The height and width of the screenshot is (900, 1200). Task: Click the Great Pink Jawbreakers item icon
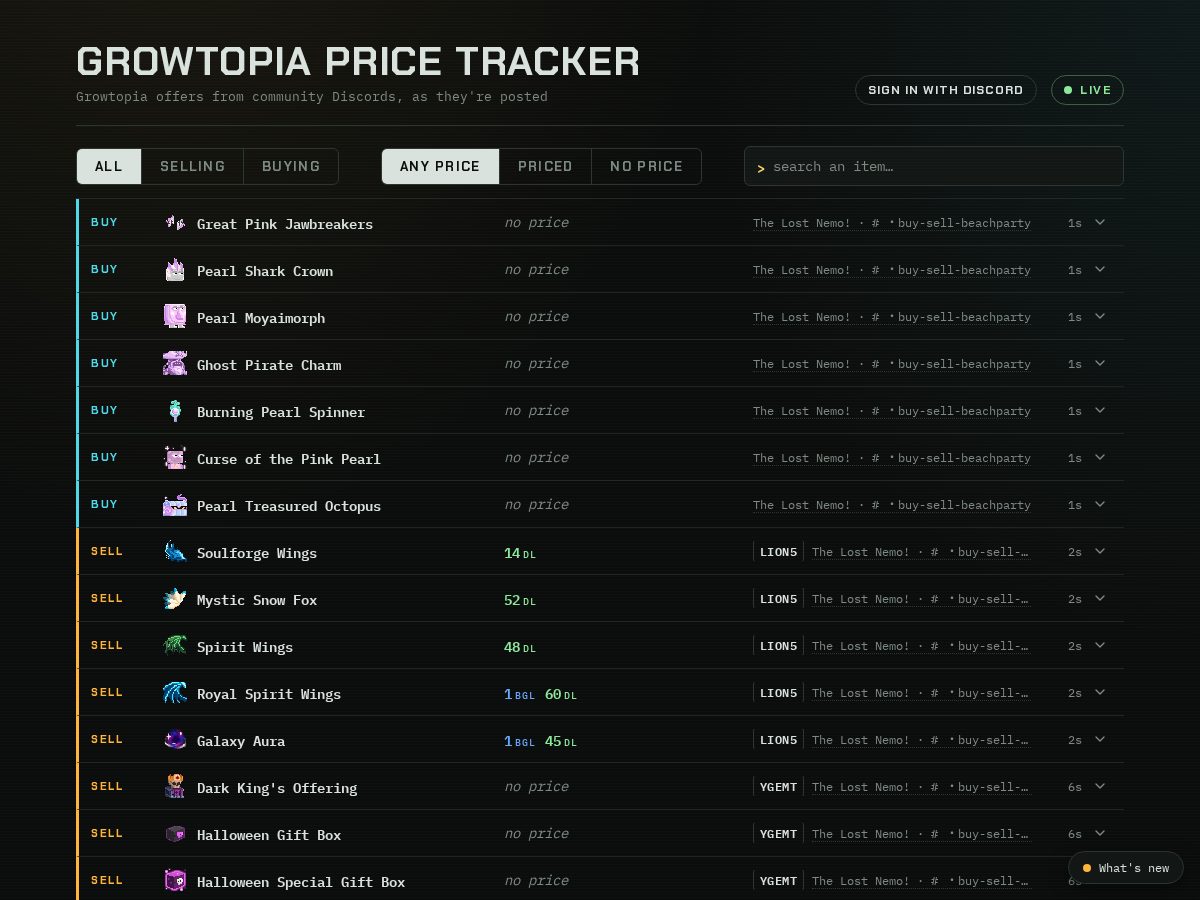coord(175,223)
